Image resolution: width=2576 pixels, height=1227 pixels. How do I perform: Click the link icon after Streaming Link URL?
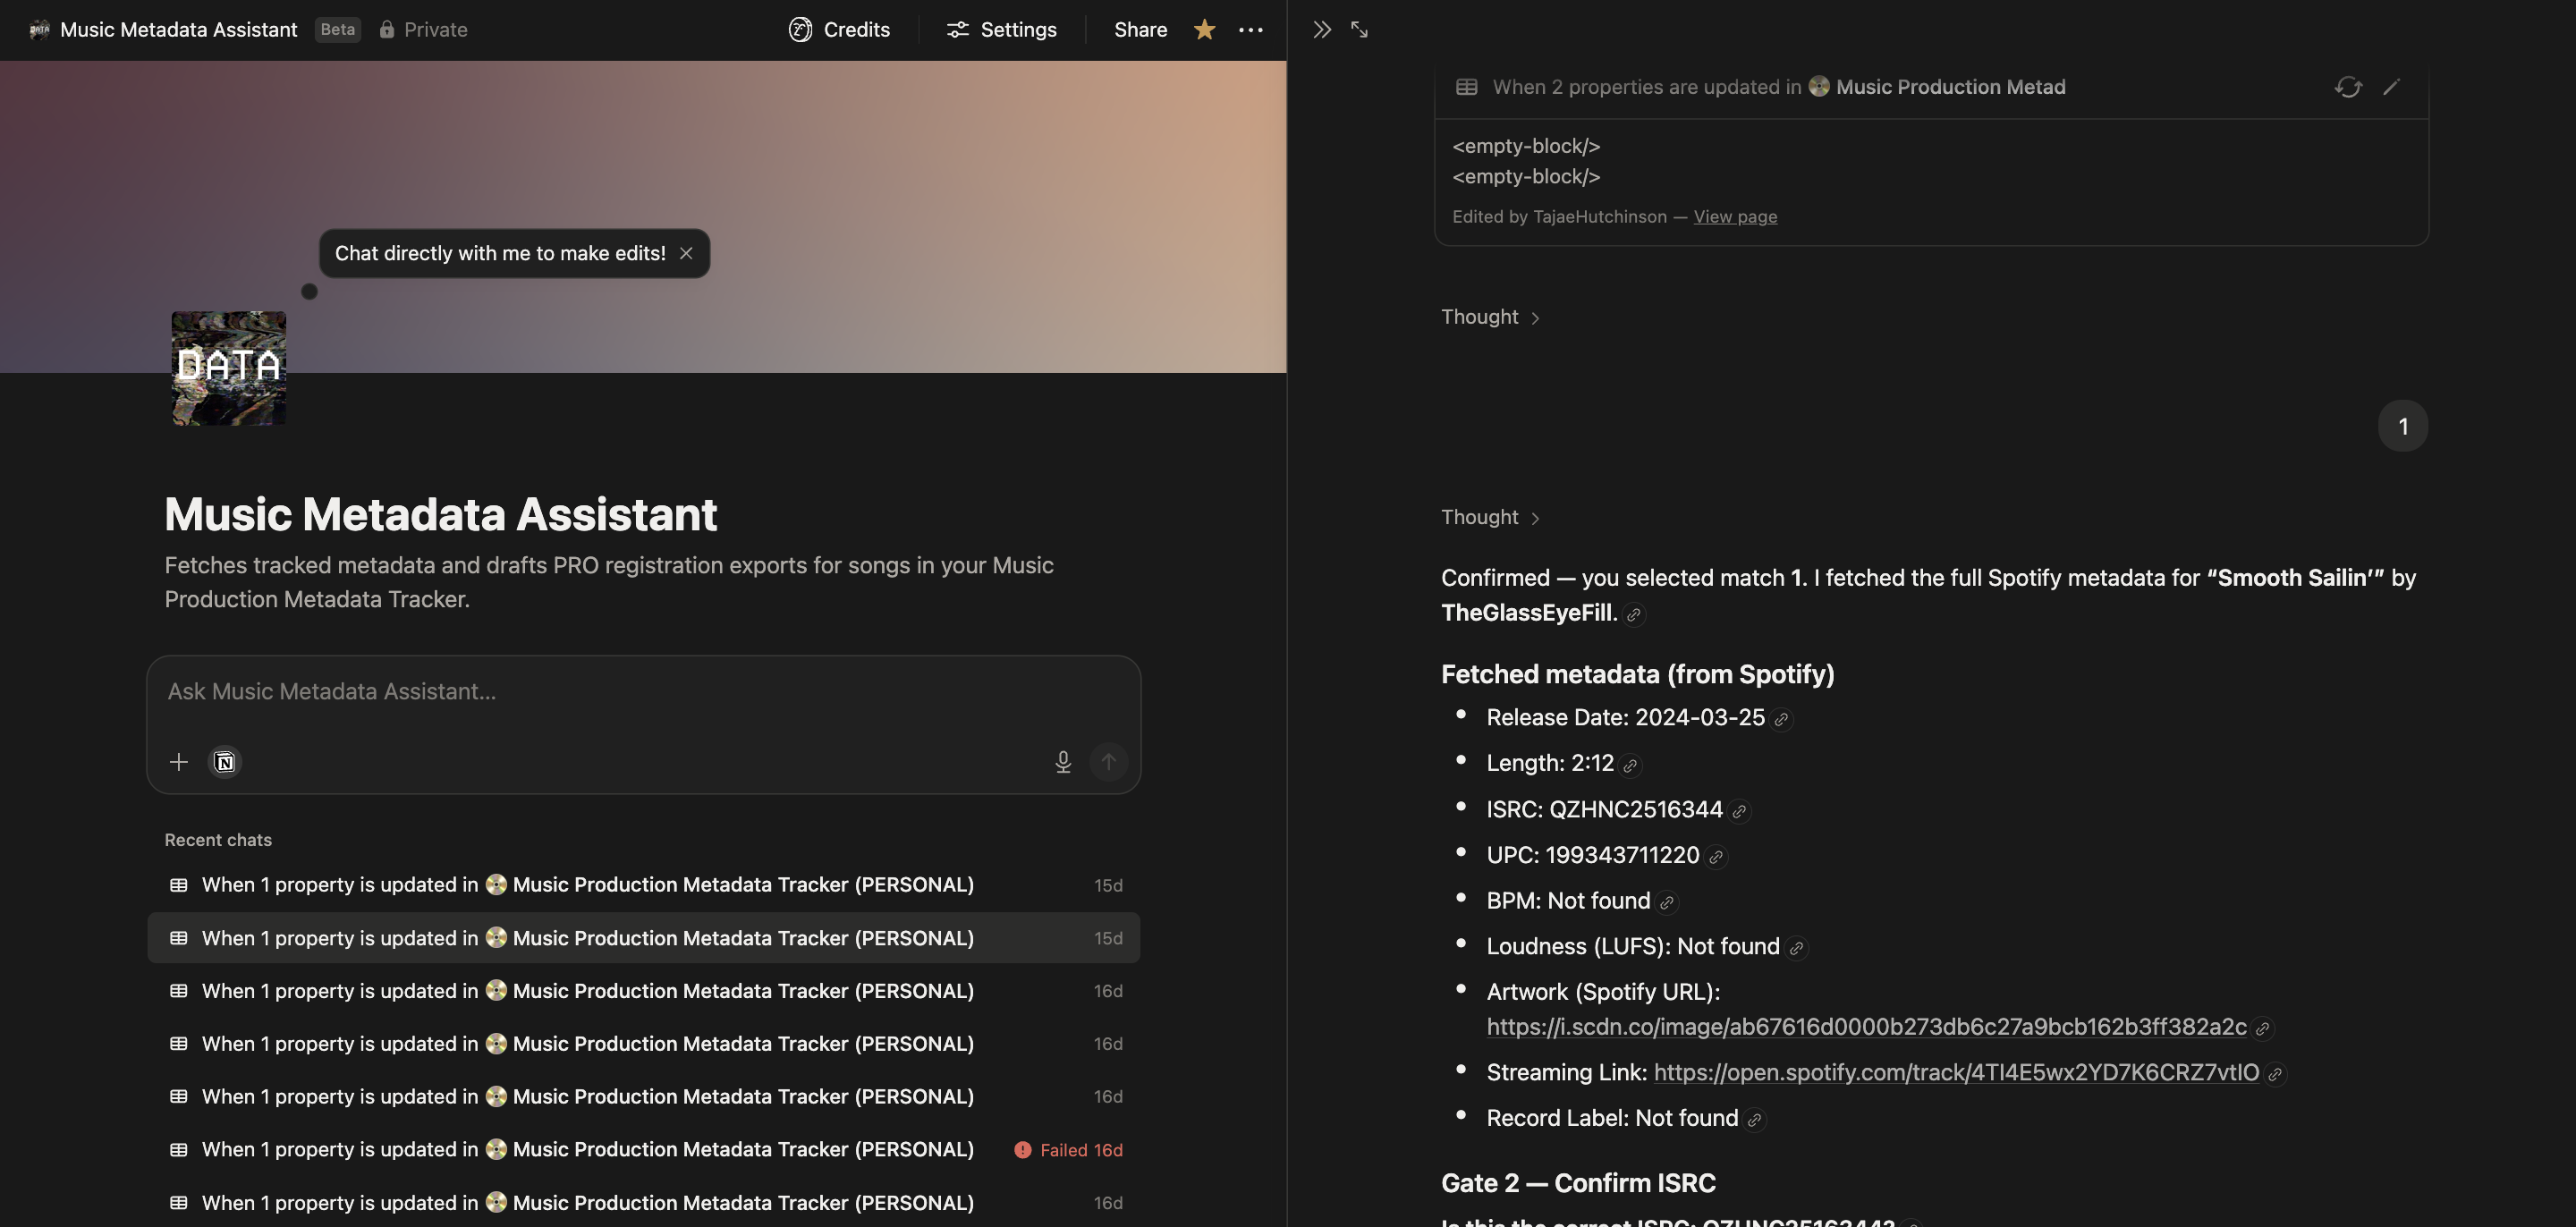click(x=2275, y=1074)
